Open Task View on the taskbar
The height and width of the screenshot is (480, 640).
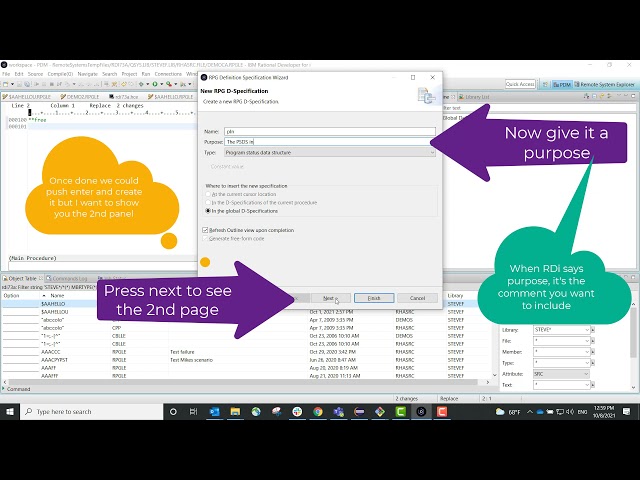[193, 412]
